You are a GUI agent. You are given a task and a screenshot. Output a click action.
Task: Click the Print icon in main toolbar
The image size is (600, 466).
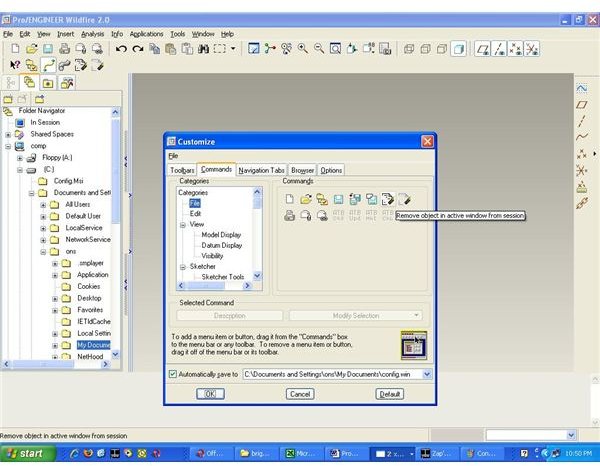click(64, 48)
